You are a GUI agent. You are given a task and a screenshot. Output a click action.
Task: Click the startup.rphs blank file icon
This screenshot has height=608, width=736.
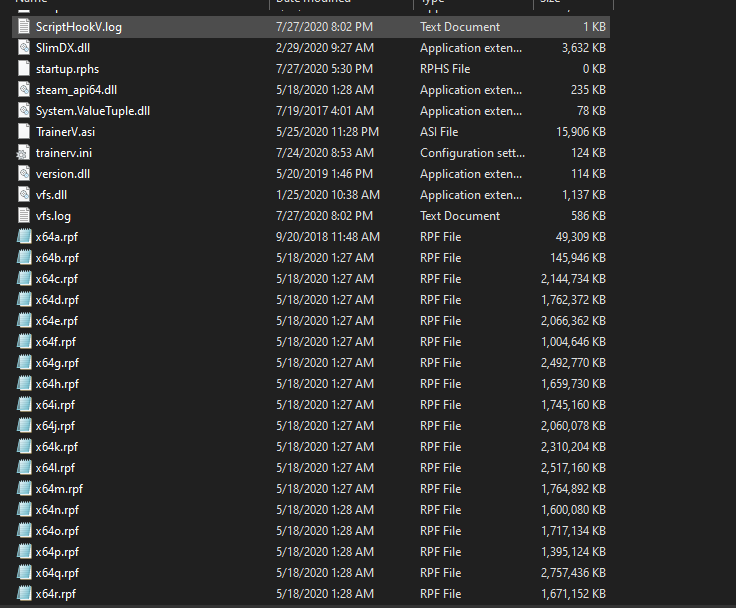(25, 69)
